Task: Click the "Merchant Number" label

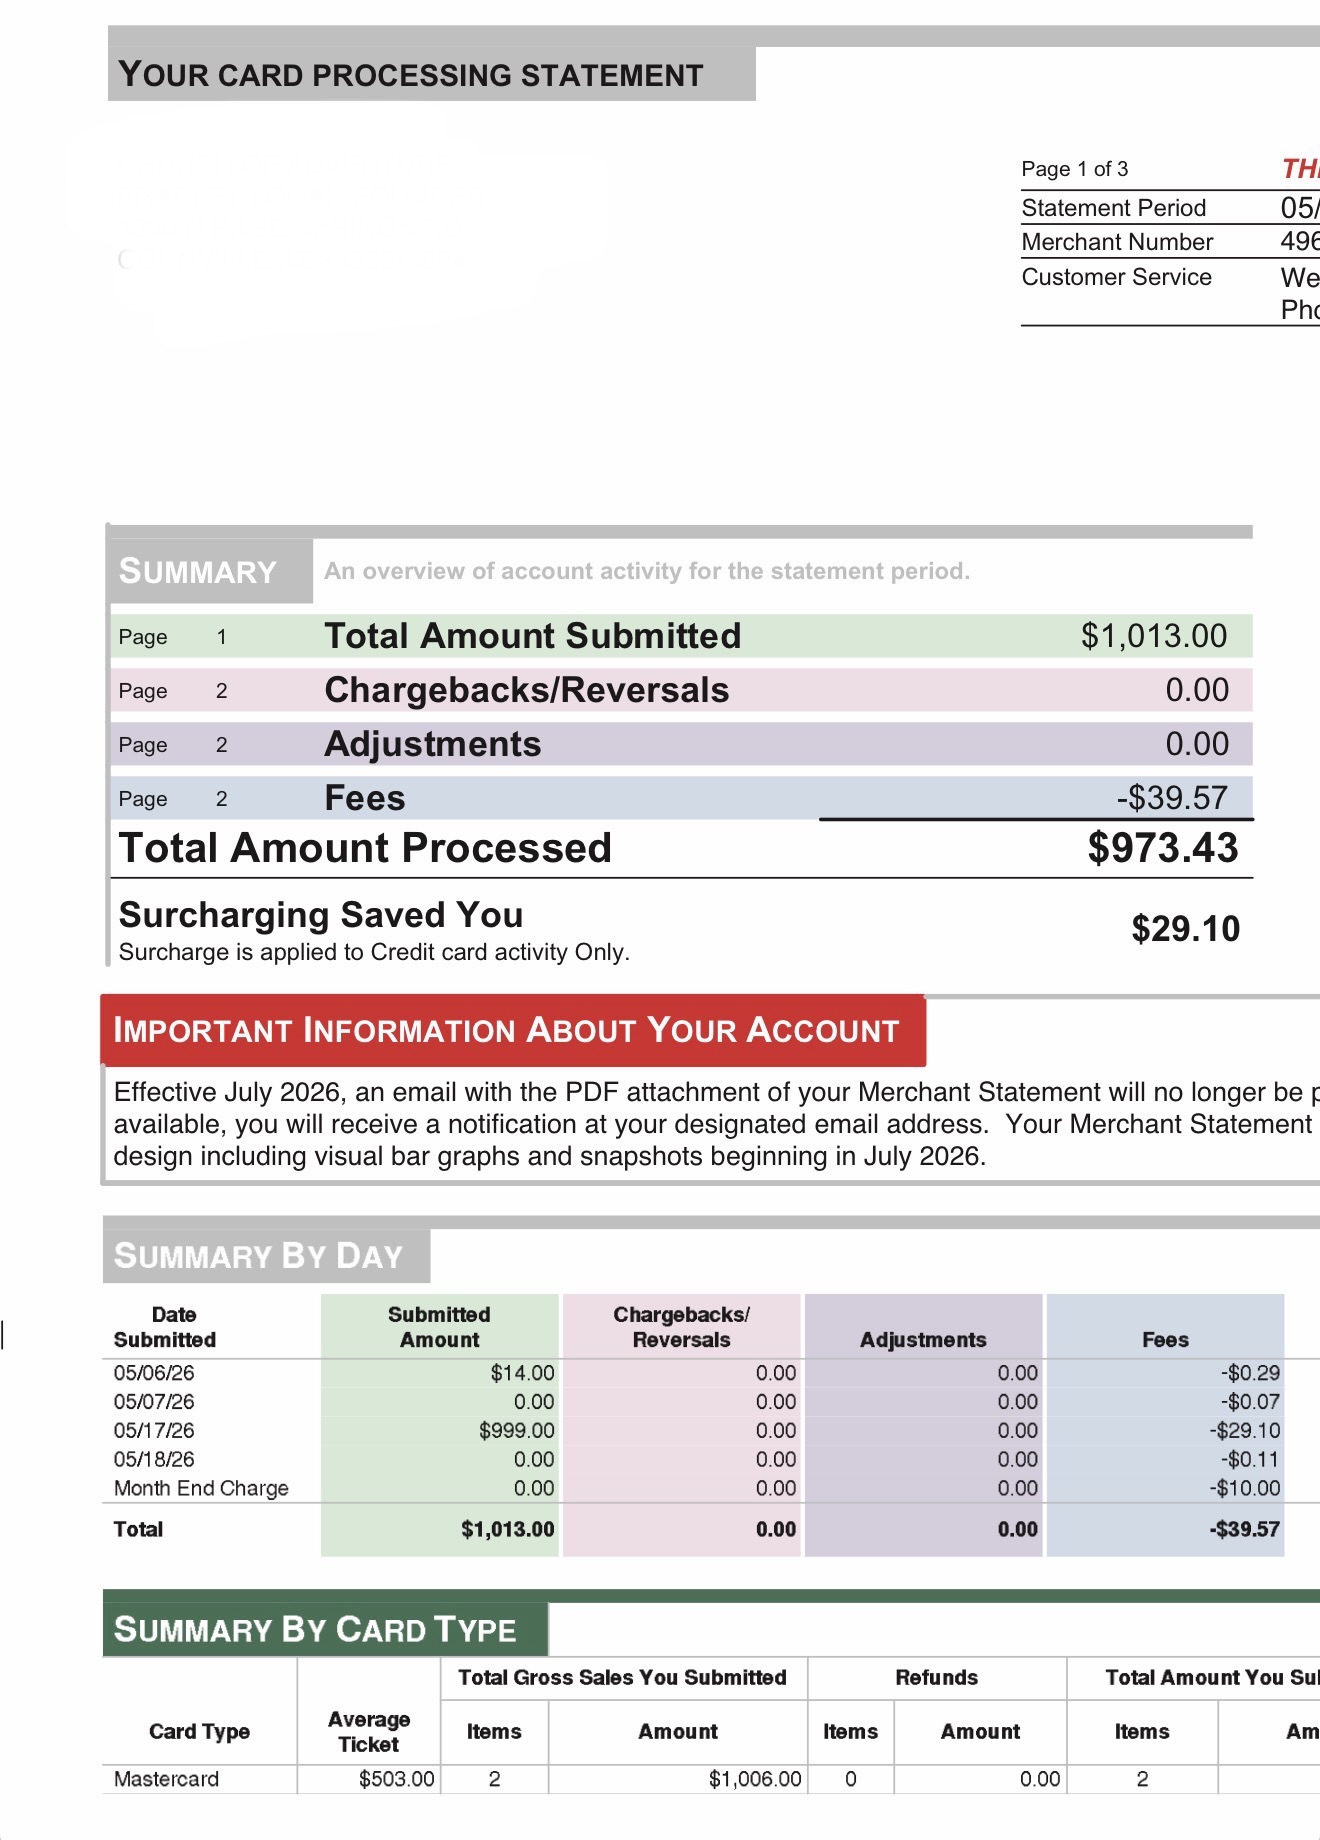Action: coord(1117,242)
